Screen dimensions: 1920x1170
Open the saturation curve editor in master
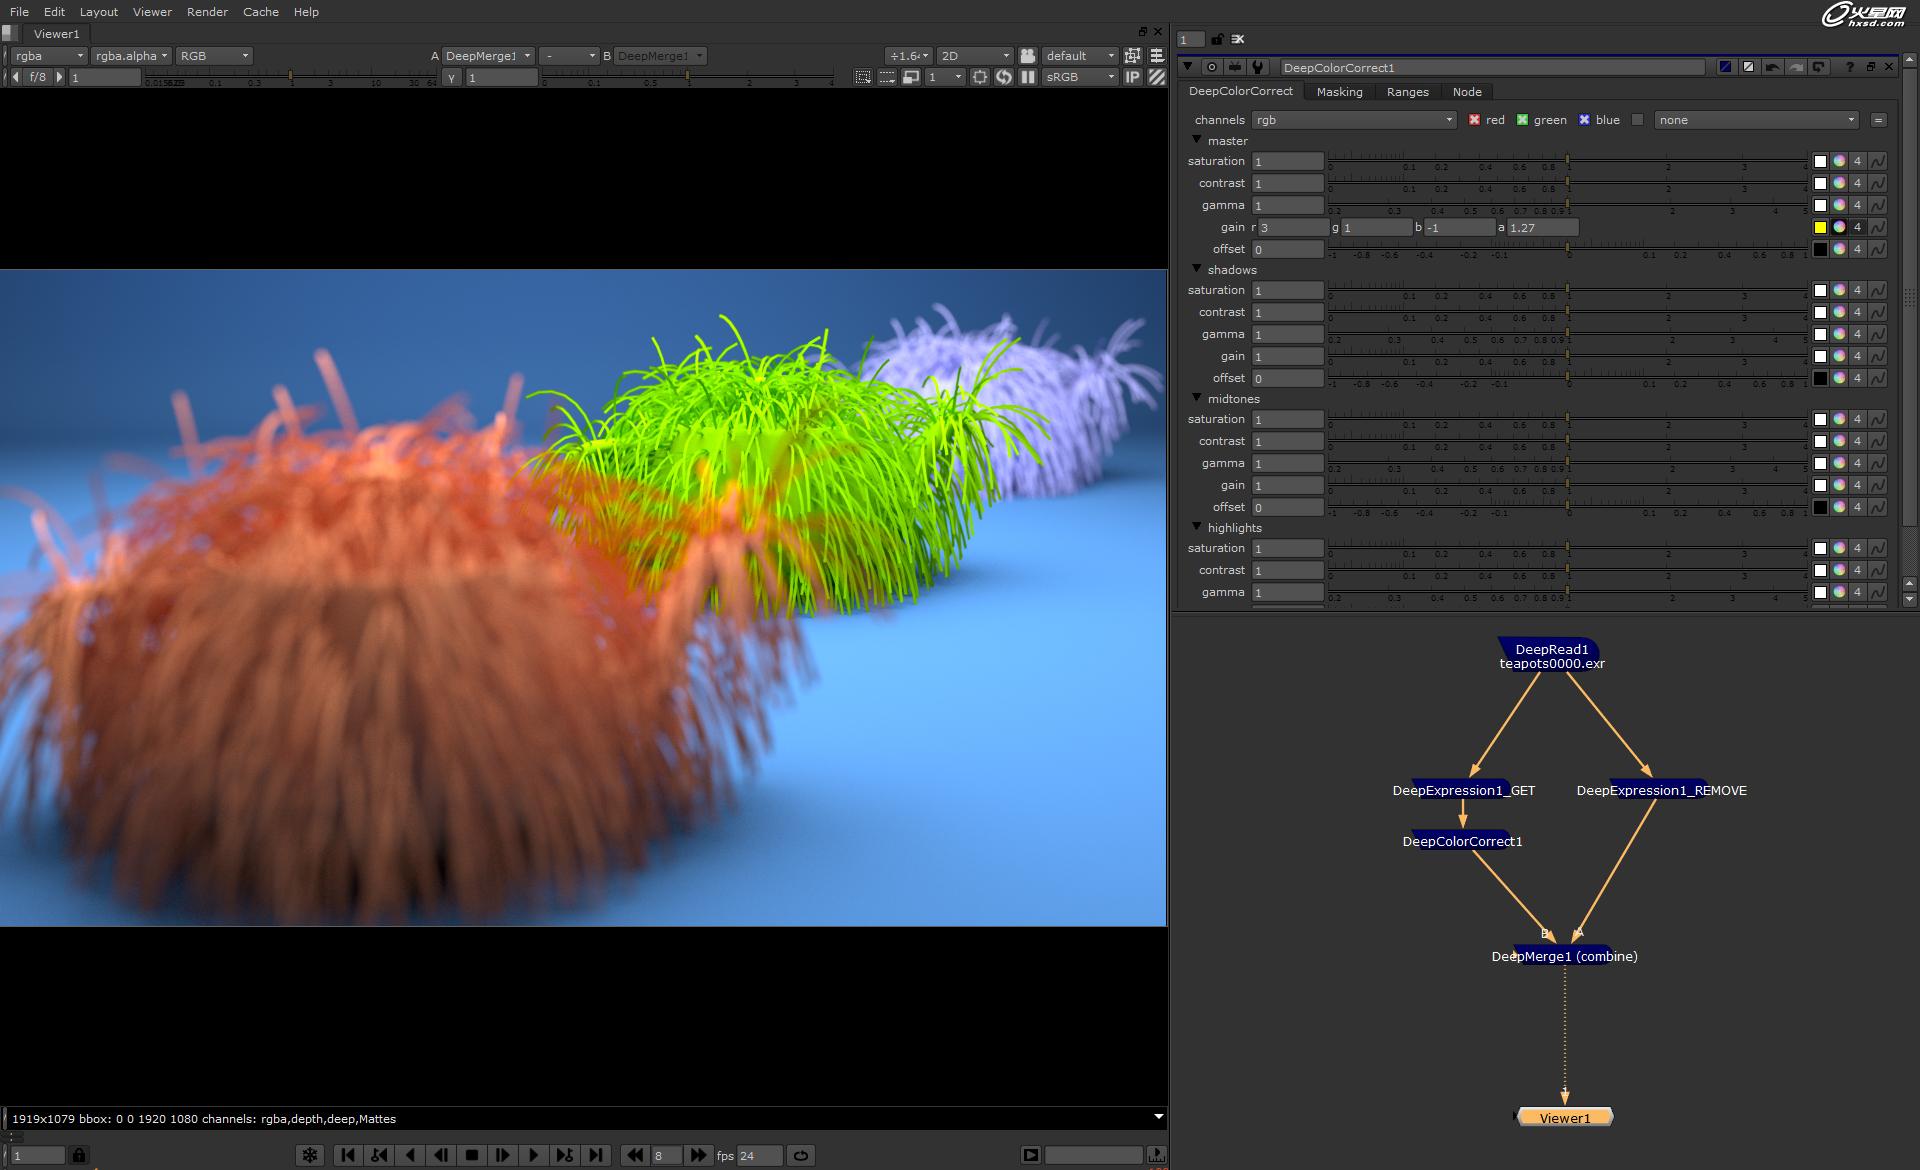coord(1877,161)
